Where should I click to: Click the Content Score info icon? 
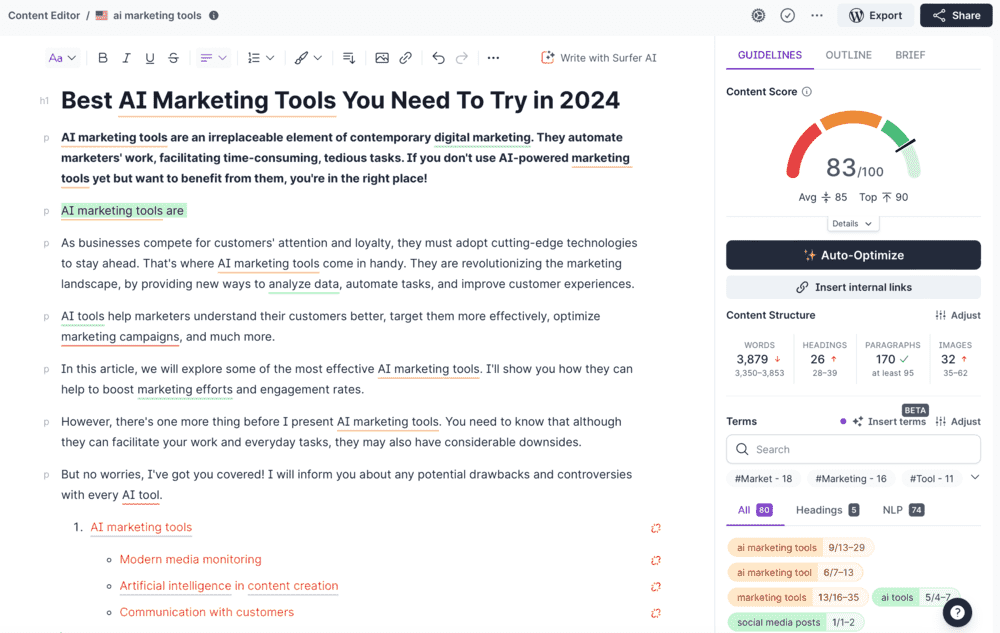[807, 92]
